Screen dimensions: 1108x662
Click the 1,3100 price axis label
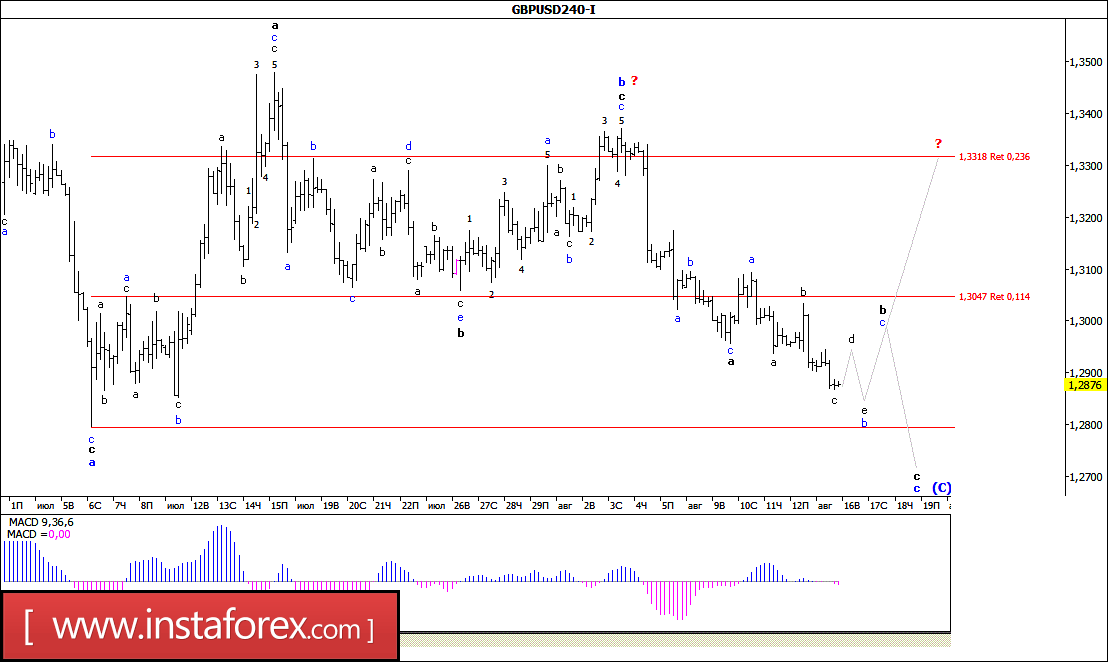point(1085,270)
